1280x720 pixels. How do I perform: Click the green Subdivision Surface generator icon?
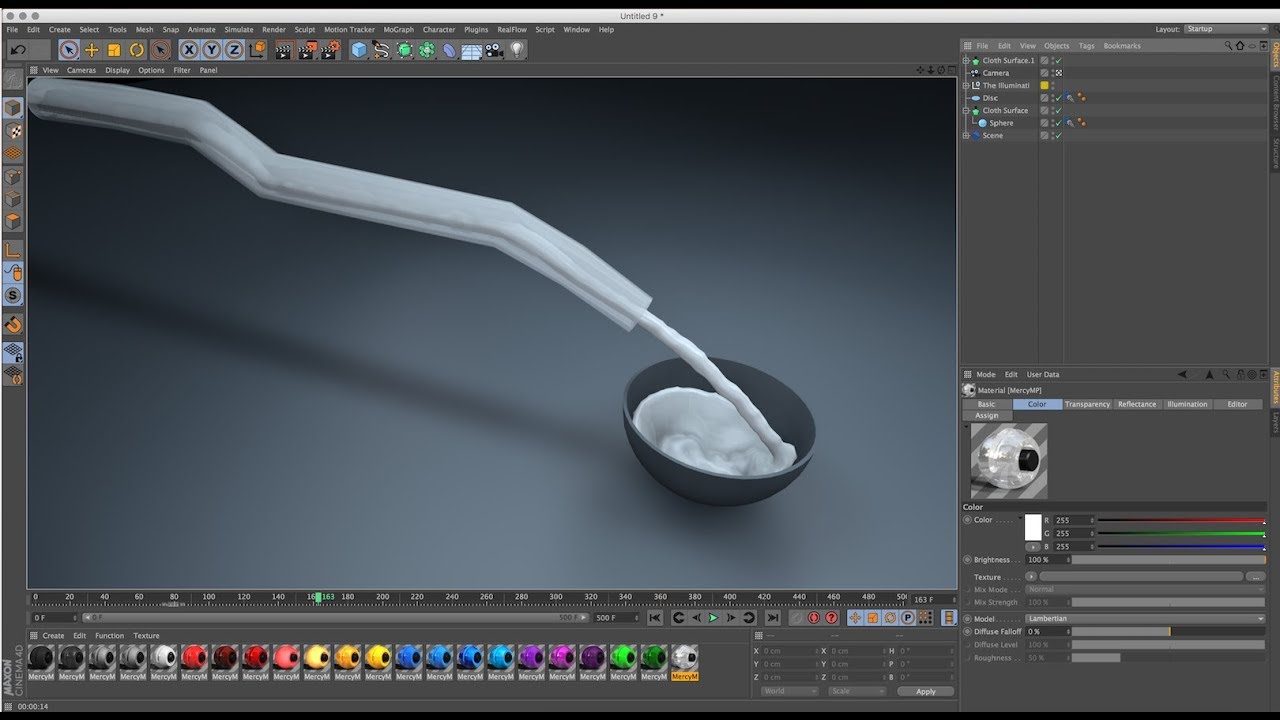404,50
